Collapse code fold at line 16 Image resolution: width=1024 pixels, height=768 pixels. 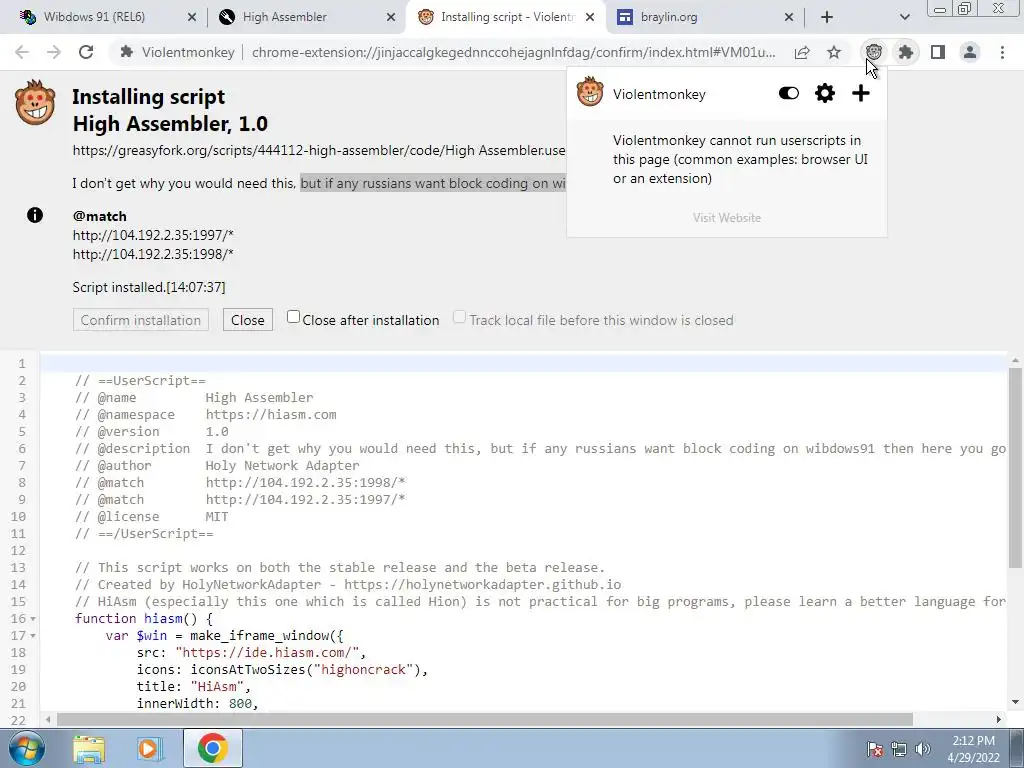pos(33,619)
